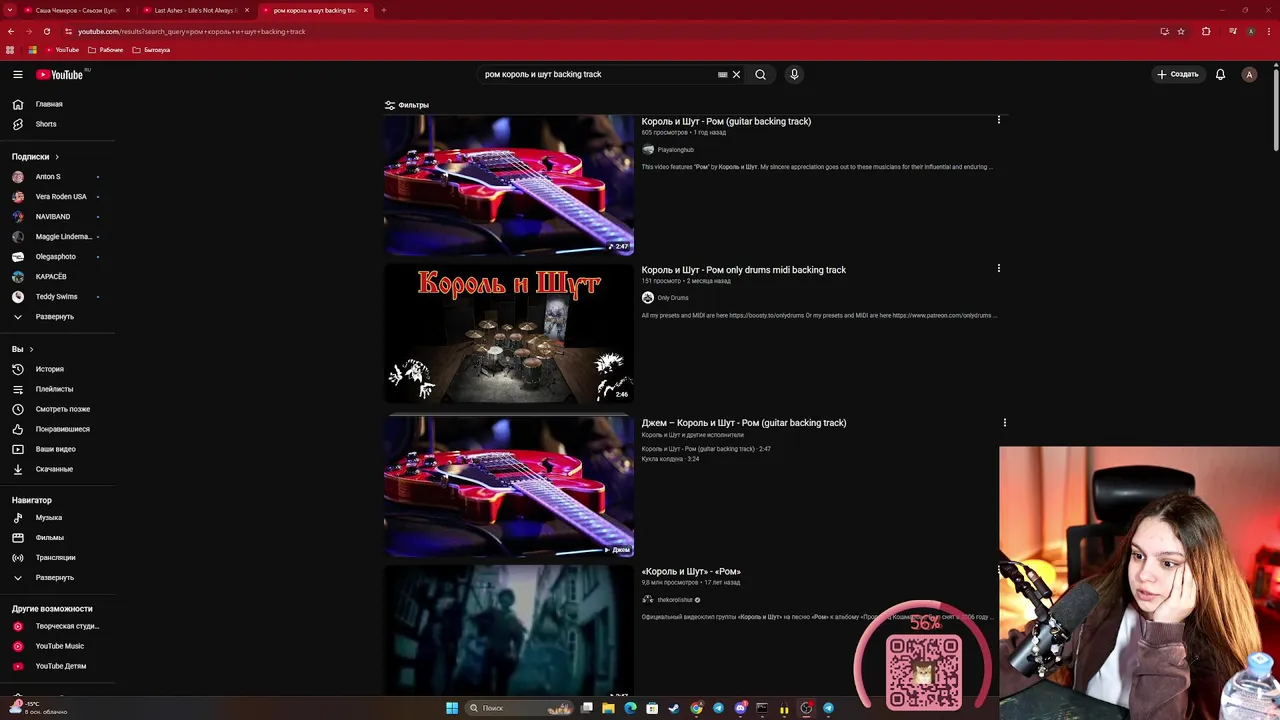Screen dimensions: 1280x720
Task: Open the browser extensions puzzle icon
Action: [x=1206, y=31]
